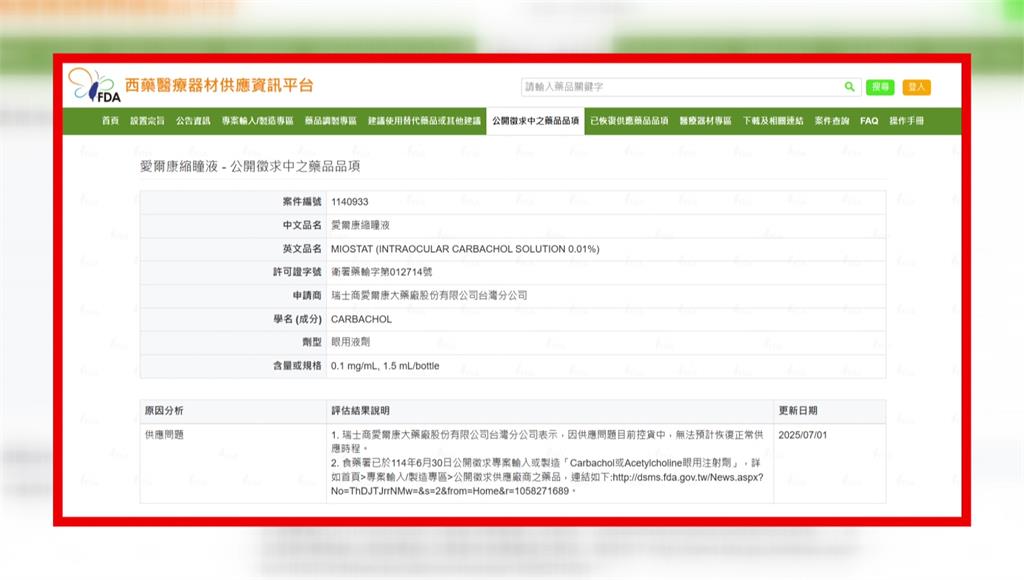Click the orange 登入 login button
The image size is (1024, 580).
[916, 87]
